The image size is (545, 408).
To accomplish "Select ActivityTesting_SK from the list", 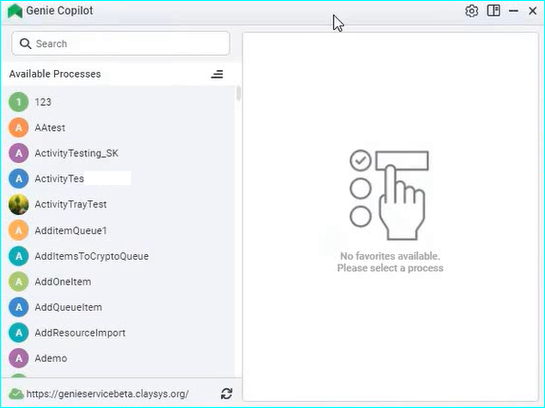I will click(x=118, y=153).
